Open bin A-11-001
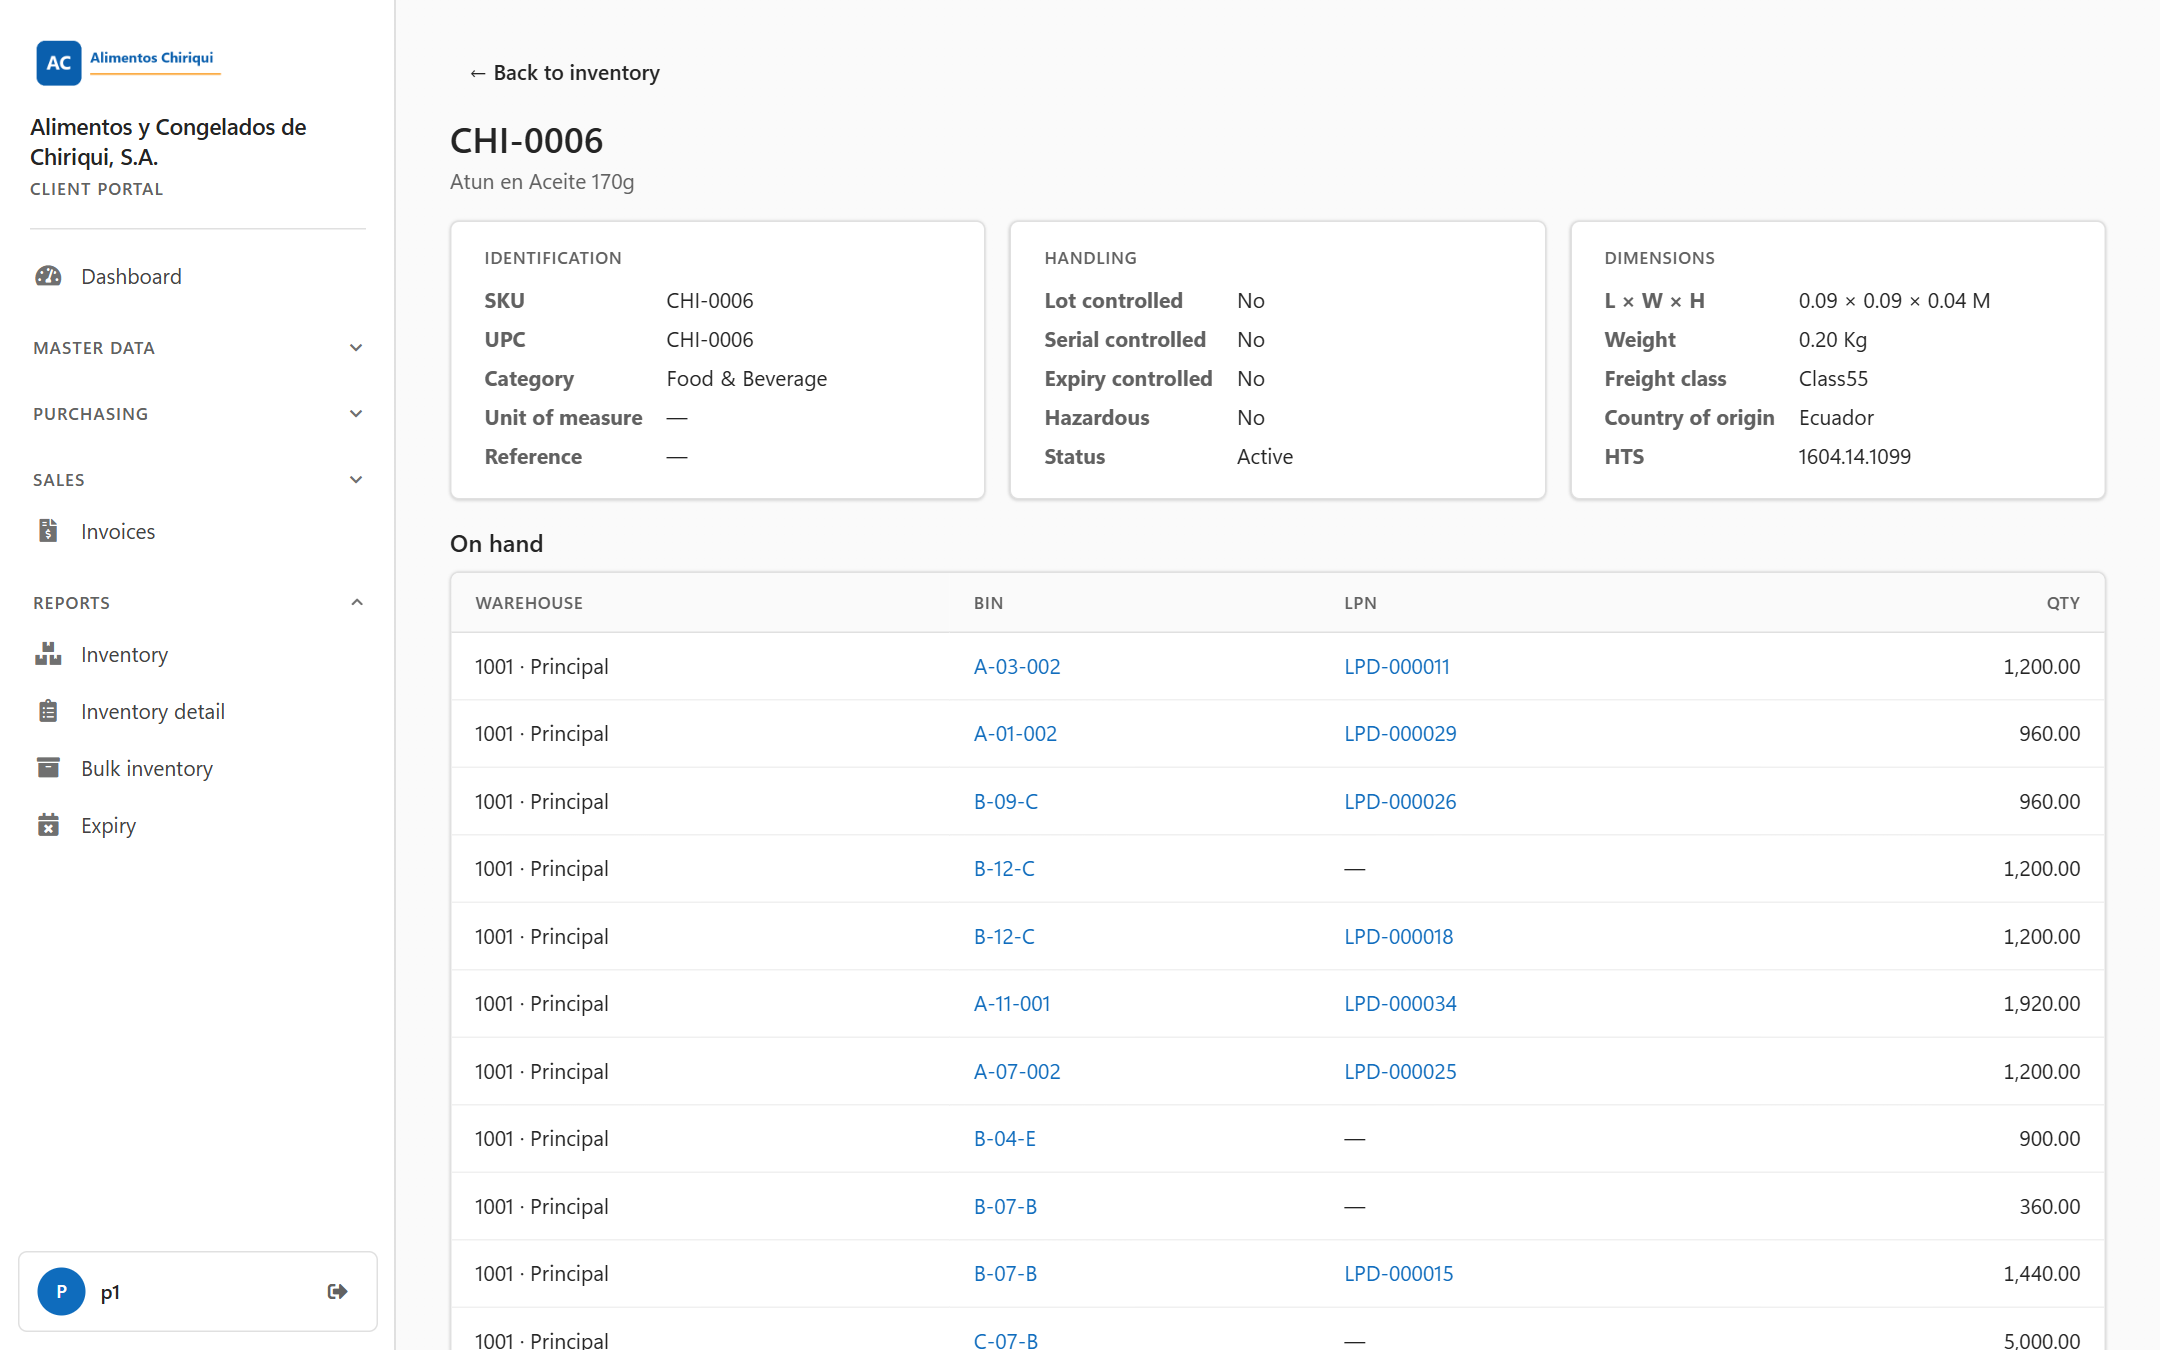 point(1012,1003)
